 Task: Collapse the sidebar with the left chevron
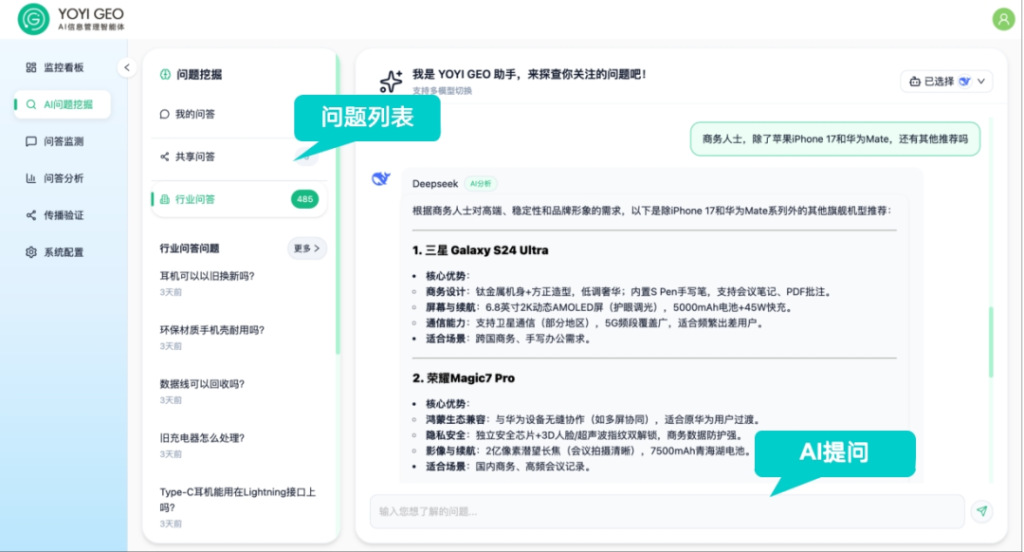click(x=126, y=67)
